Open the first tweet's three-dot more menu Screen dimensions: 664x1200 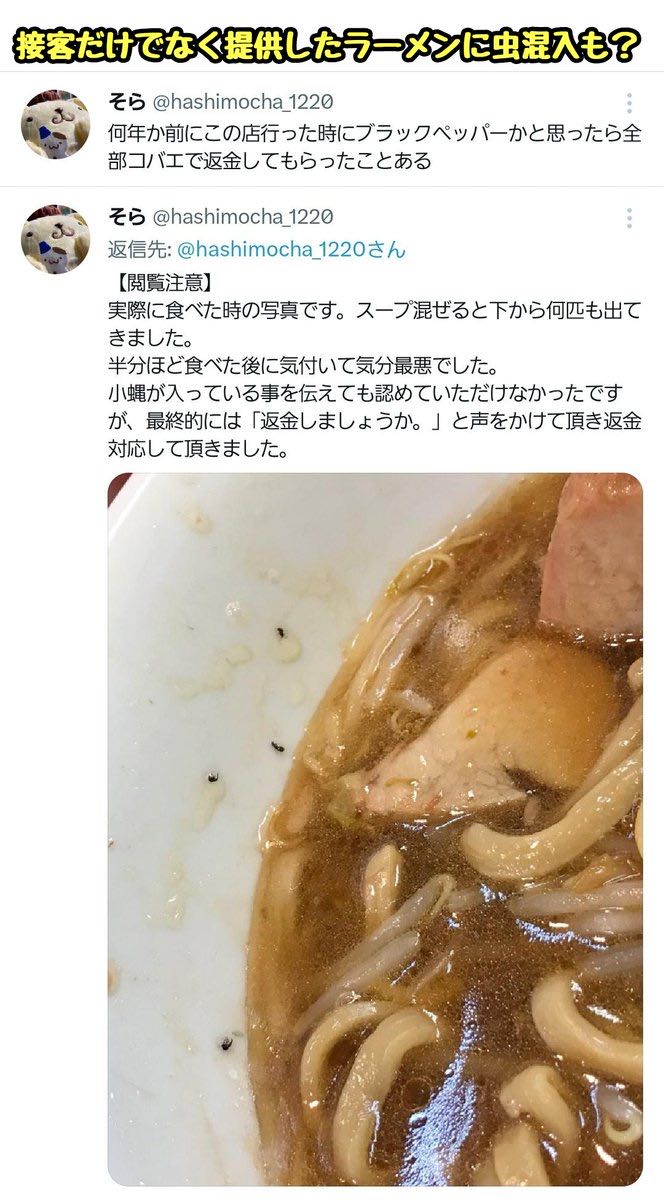pos(628,104)
